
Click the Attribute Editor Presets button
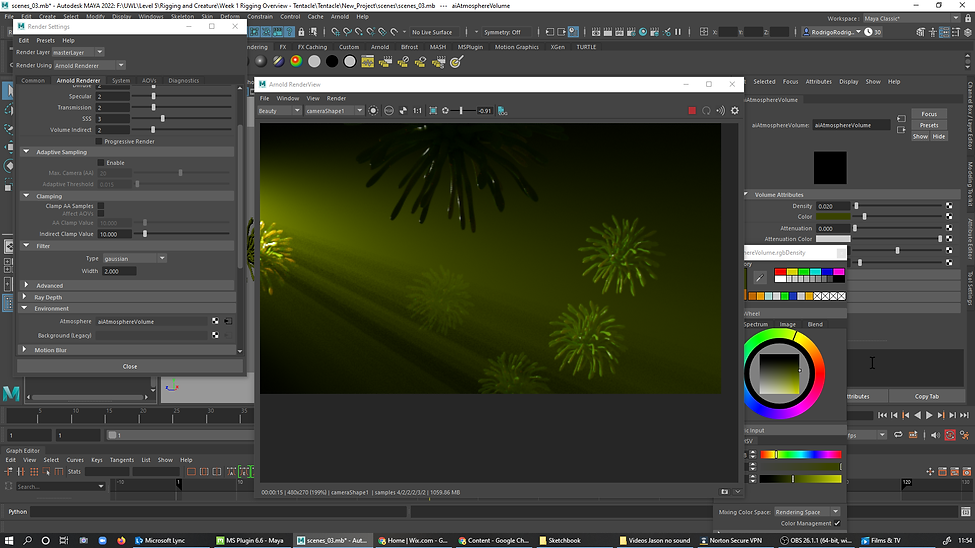coord(929,125)
